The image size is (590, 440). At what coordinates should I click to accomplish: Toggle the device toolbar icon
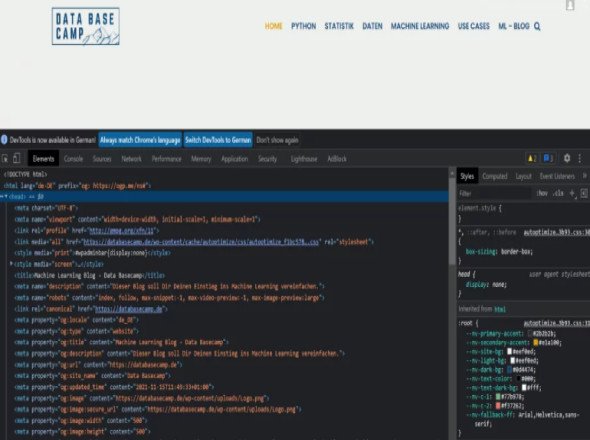tap(17, 158)
